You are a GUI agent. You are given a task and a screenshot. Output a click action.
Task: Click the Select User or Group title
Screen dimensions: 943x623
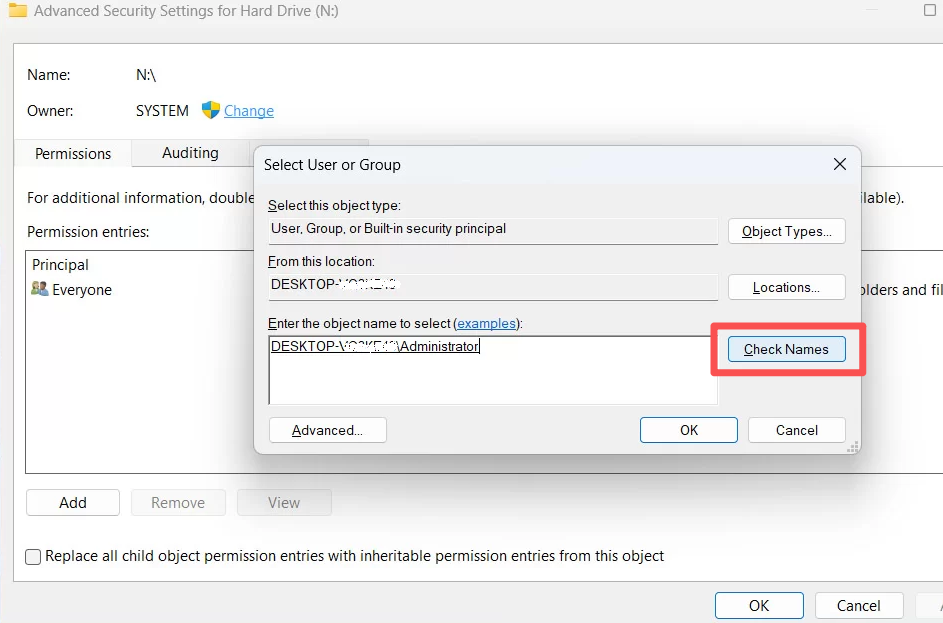coord(332,165)
